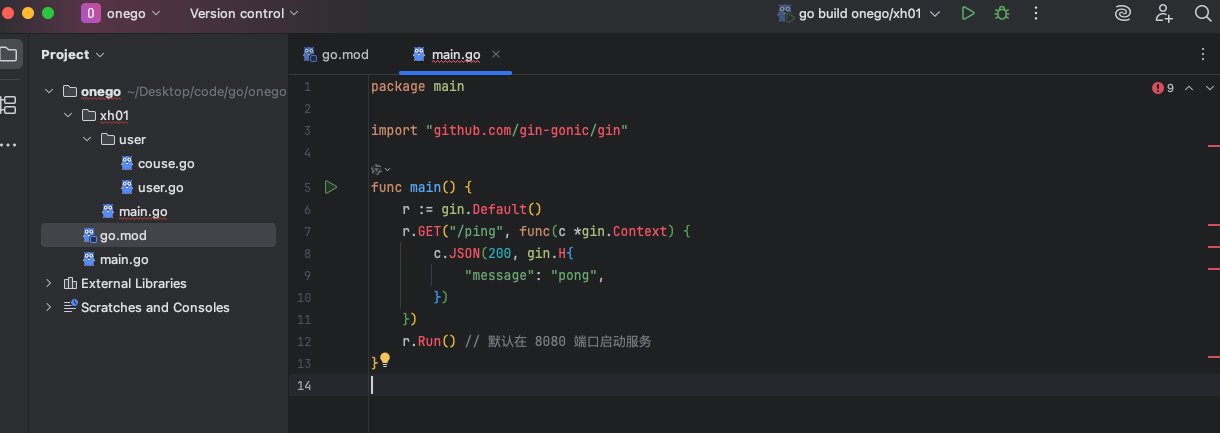Click line number 7 in the gutter
1220x433 pixels.
tap(307, 231)
